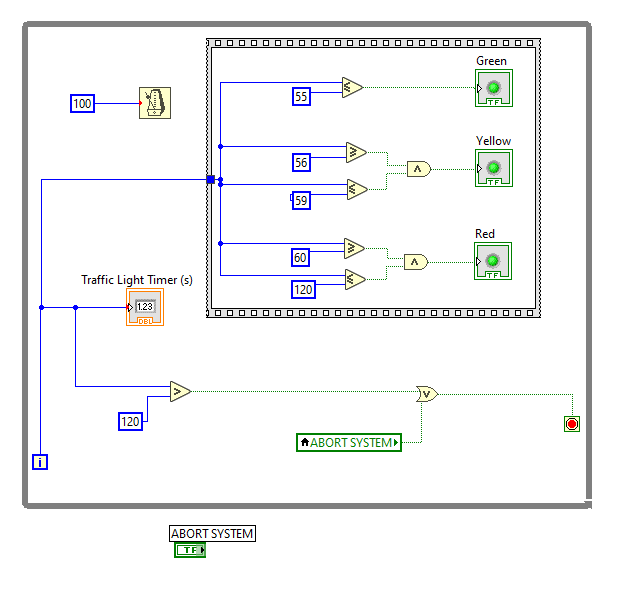Viewport: 638px width, 597px height.
Task: Click the Traffic Light Timer DBL indicator terminal
Action: pos(145,307)
